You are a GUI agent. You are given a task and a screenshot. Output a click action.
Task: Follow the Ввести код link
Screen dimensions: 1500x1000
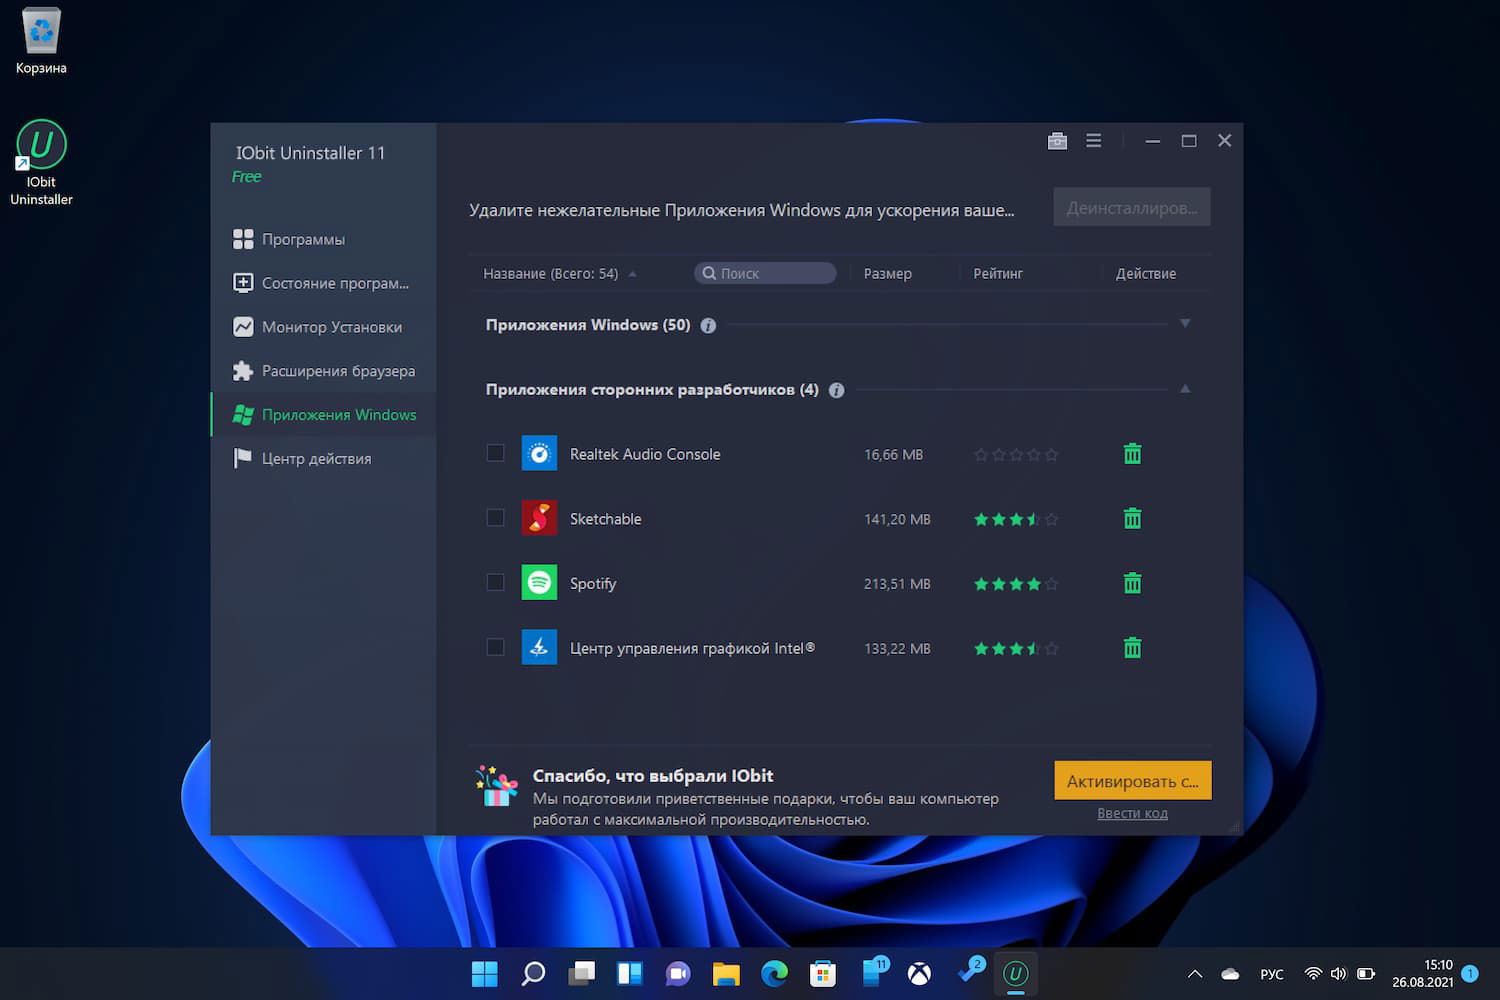click(1132, 813)
